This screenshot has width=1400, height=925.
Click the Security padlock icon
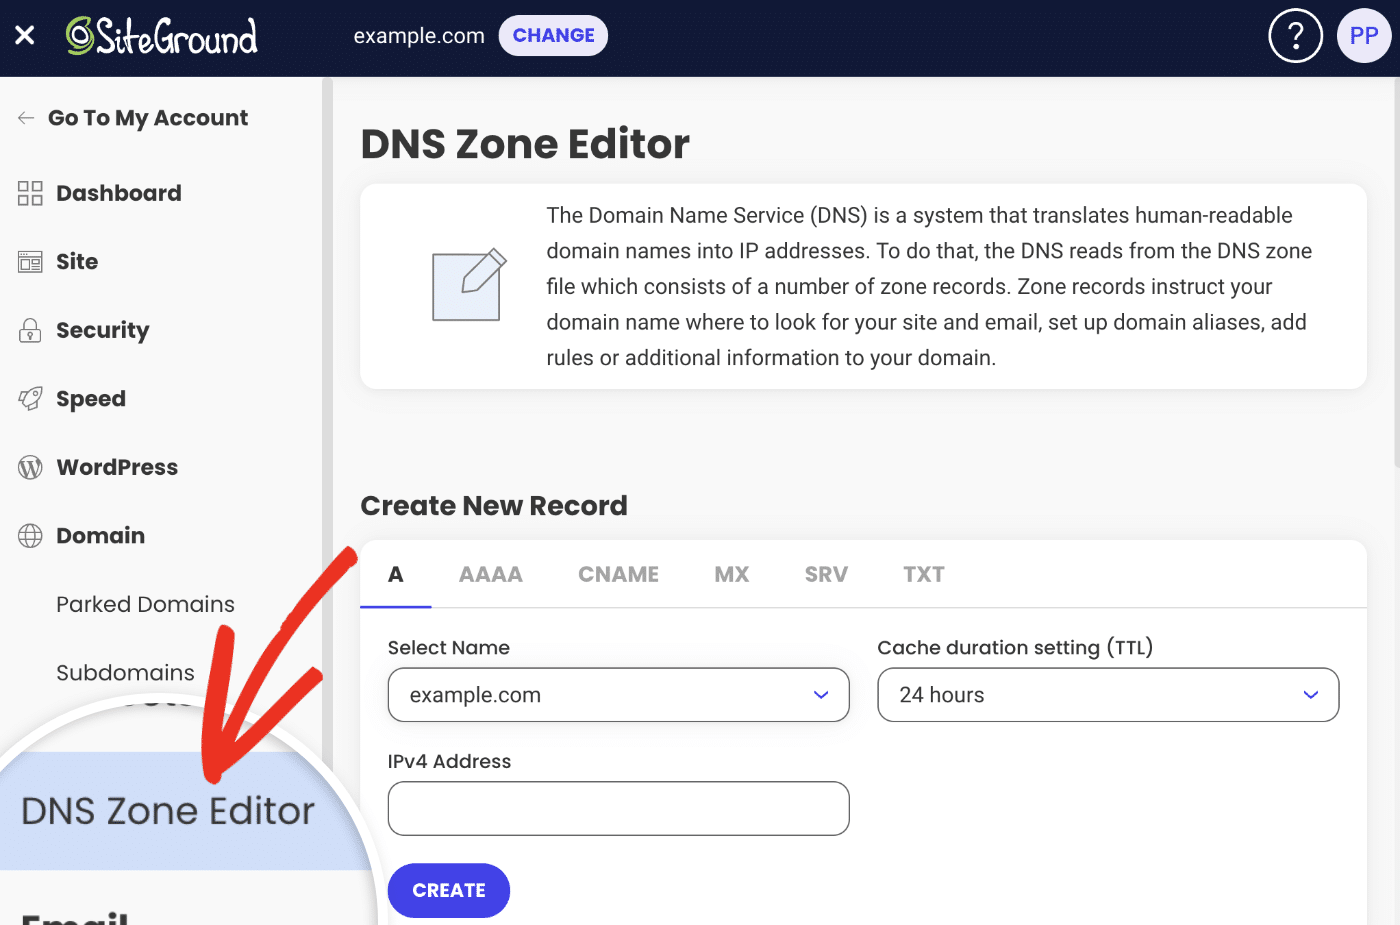point(30,331)
